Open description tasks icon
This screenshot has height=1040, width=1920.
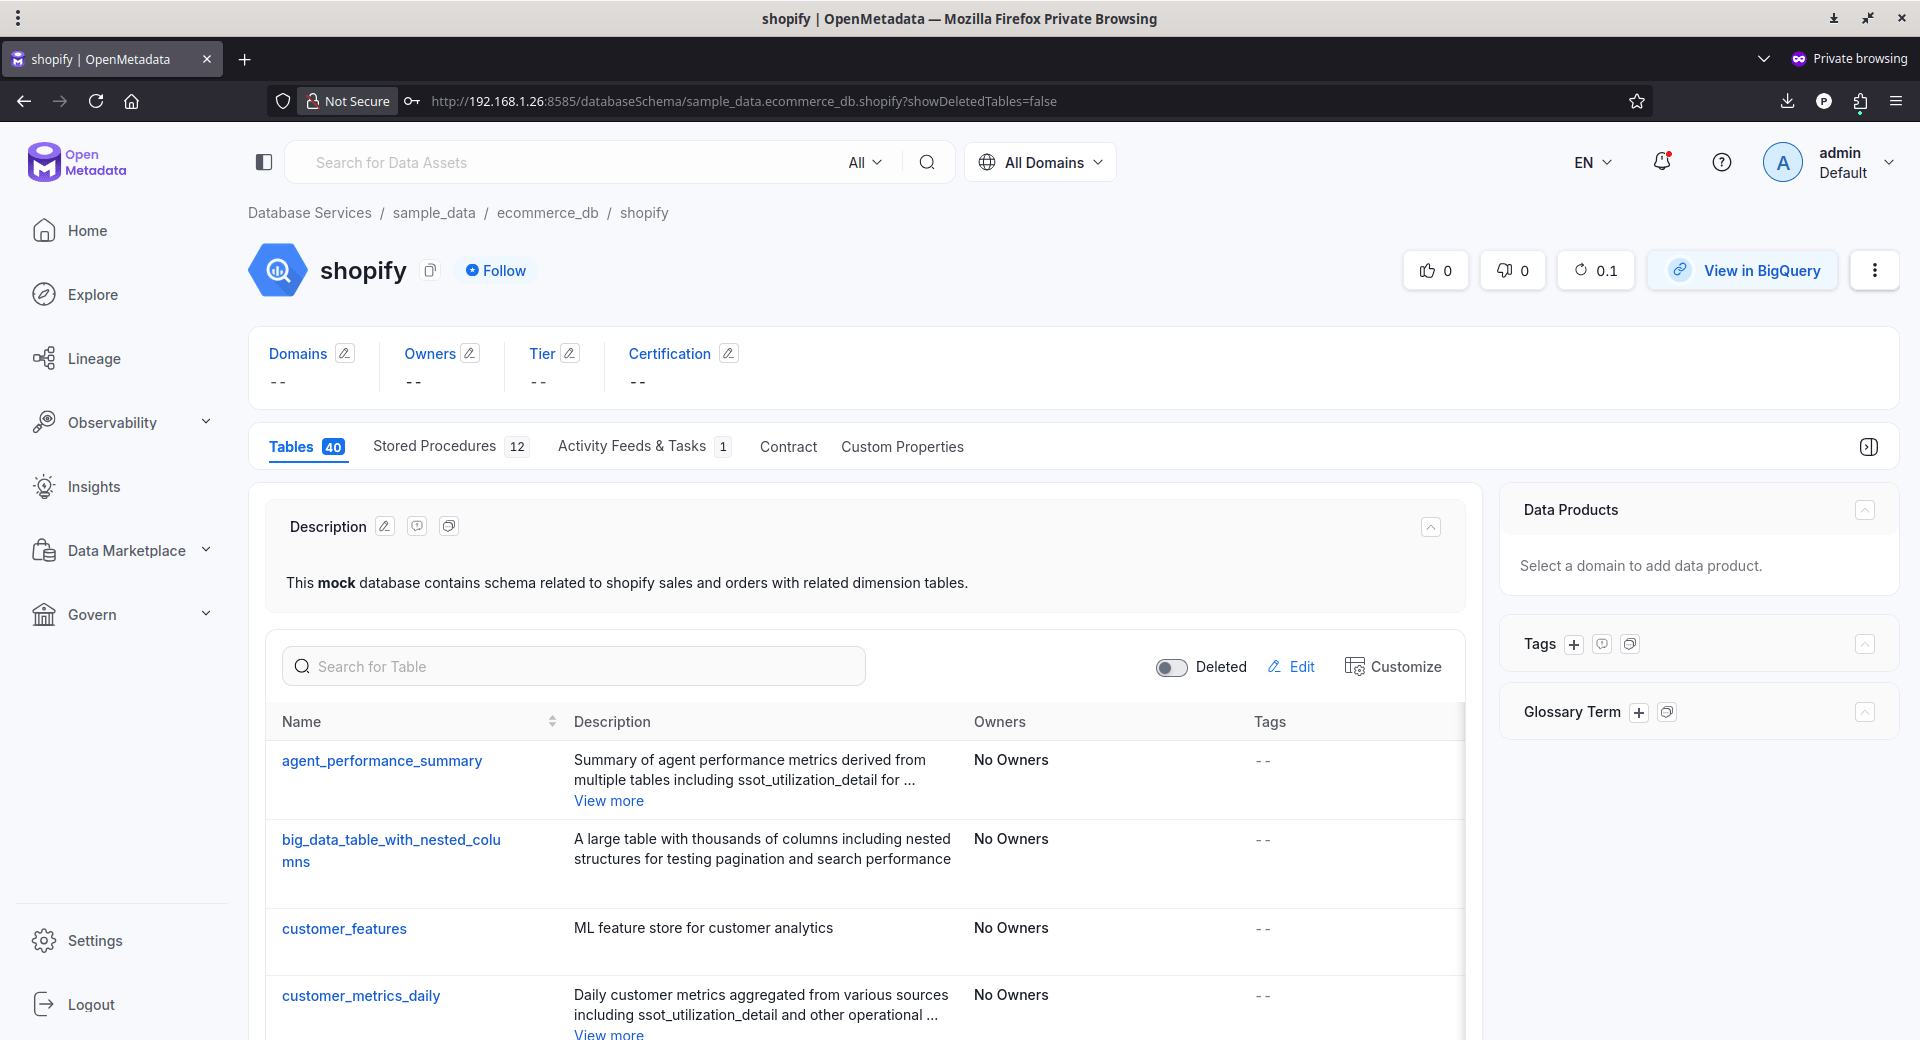click(449, 526)
